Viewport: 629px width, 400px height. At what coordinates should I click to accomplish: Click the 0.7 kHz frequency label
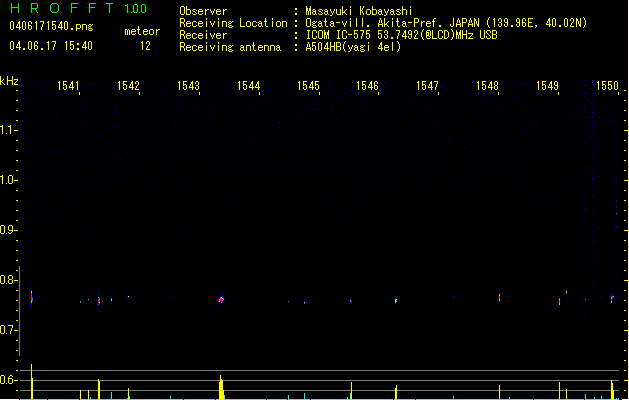pos(8,330)
